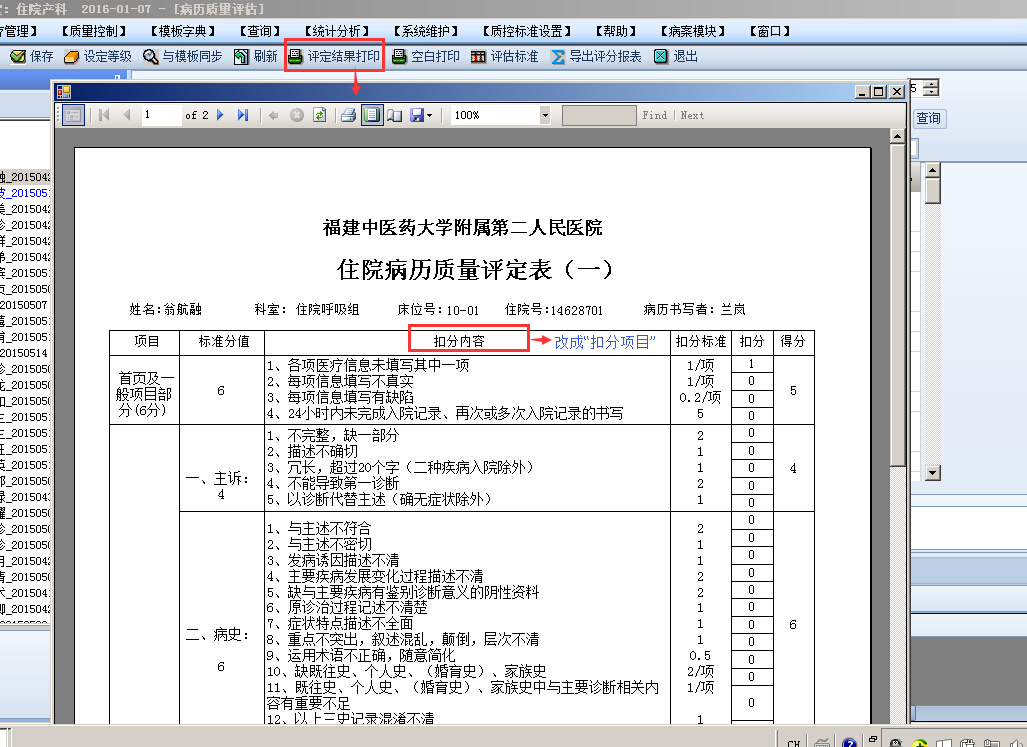Open the 质控标准设置 menu
1027x747 pixels.
(x=527, y=31)
